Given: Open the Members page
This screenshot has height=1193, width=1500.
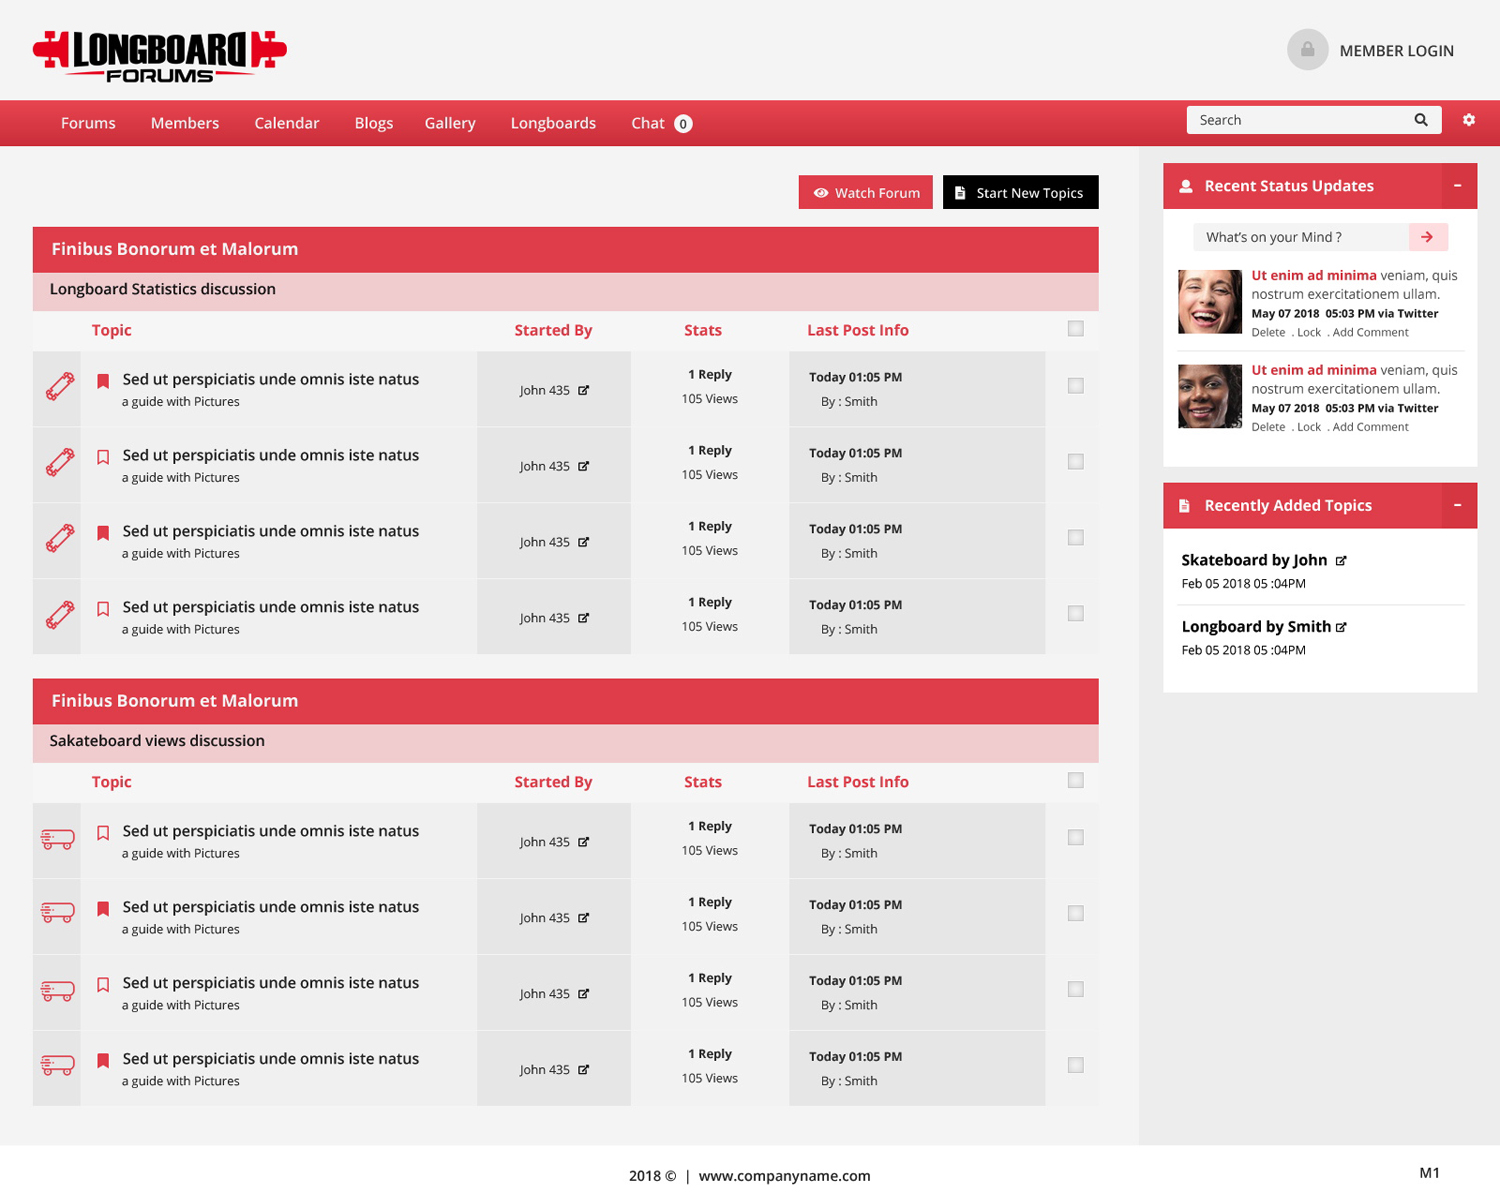Looking at the screenshot, I should pyautogui.click(x=185, y=123).
